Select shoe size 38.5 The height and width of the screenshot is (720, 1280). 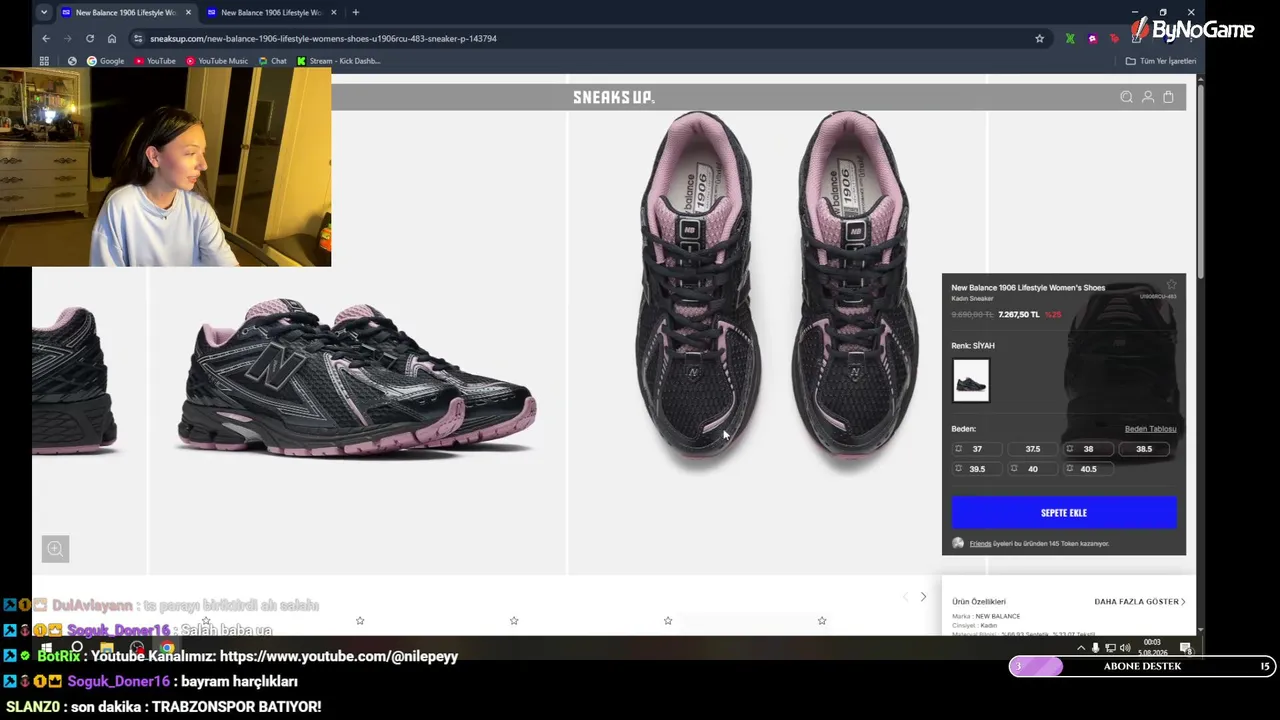[x=1144, y=449]
